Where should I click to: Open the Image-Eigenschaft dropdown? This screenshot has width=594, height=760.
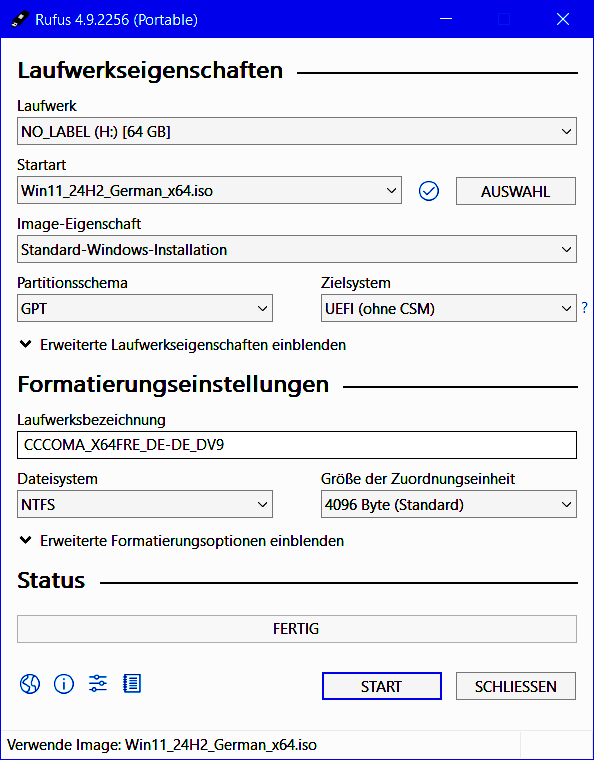coord(297,249)
